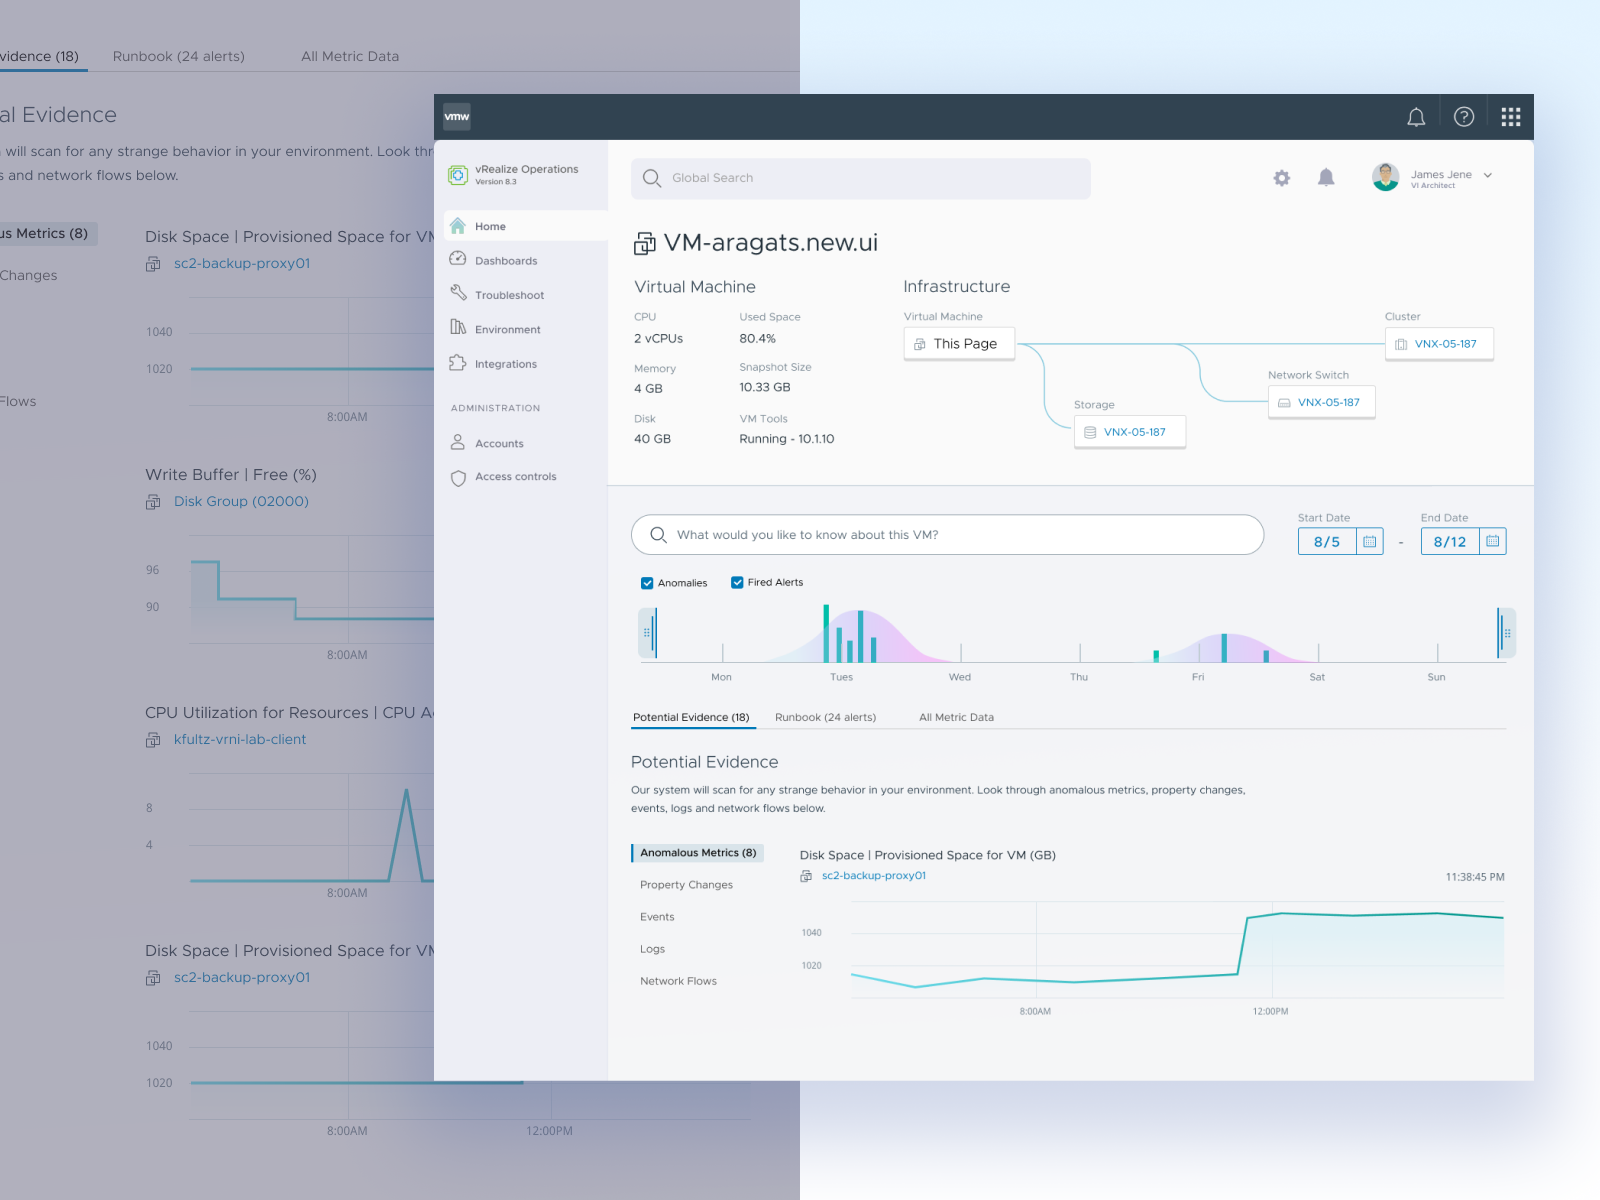Open the All Metric Data tab
The height and width of the screenshot is (1200, 1600).
point(955,717)
